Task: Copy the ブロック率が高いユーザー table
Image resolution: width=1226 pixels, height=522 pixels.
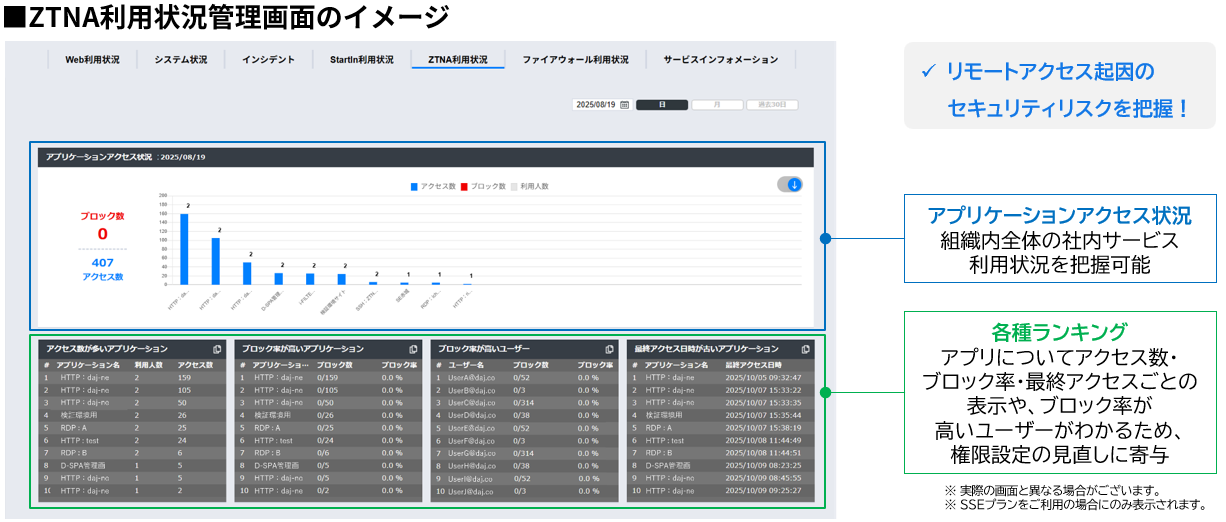Action: 609,350
